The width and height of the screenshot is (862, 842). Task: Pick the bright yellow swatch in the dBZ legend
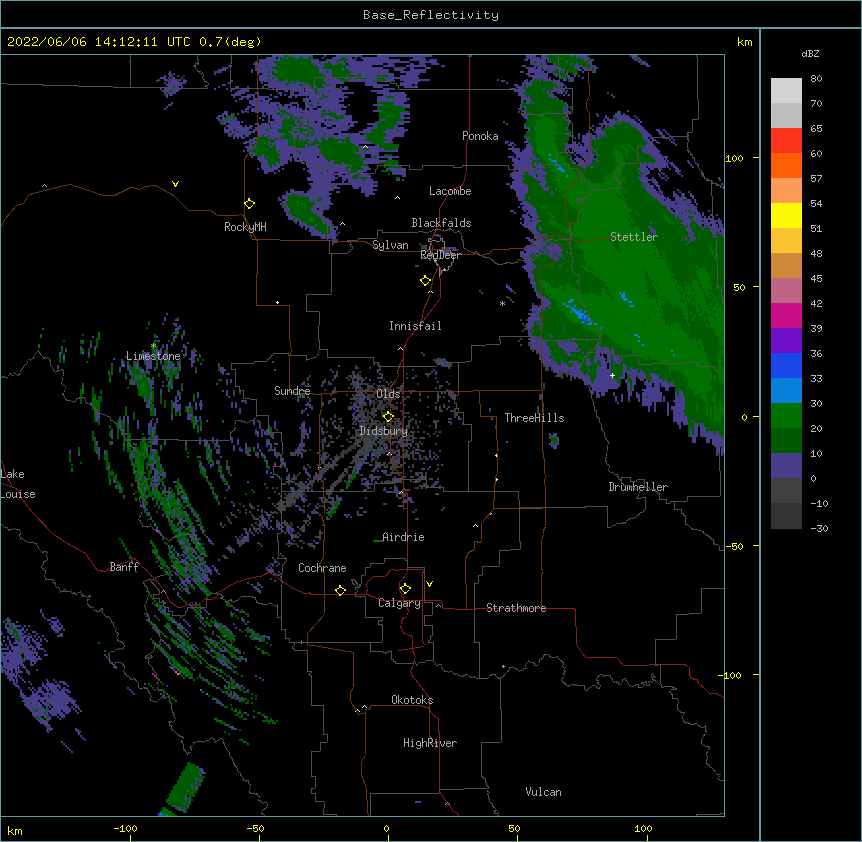point(786,215)
